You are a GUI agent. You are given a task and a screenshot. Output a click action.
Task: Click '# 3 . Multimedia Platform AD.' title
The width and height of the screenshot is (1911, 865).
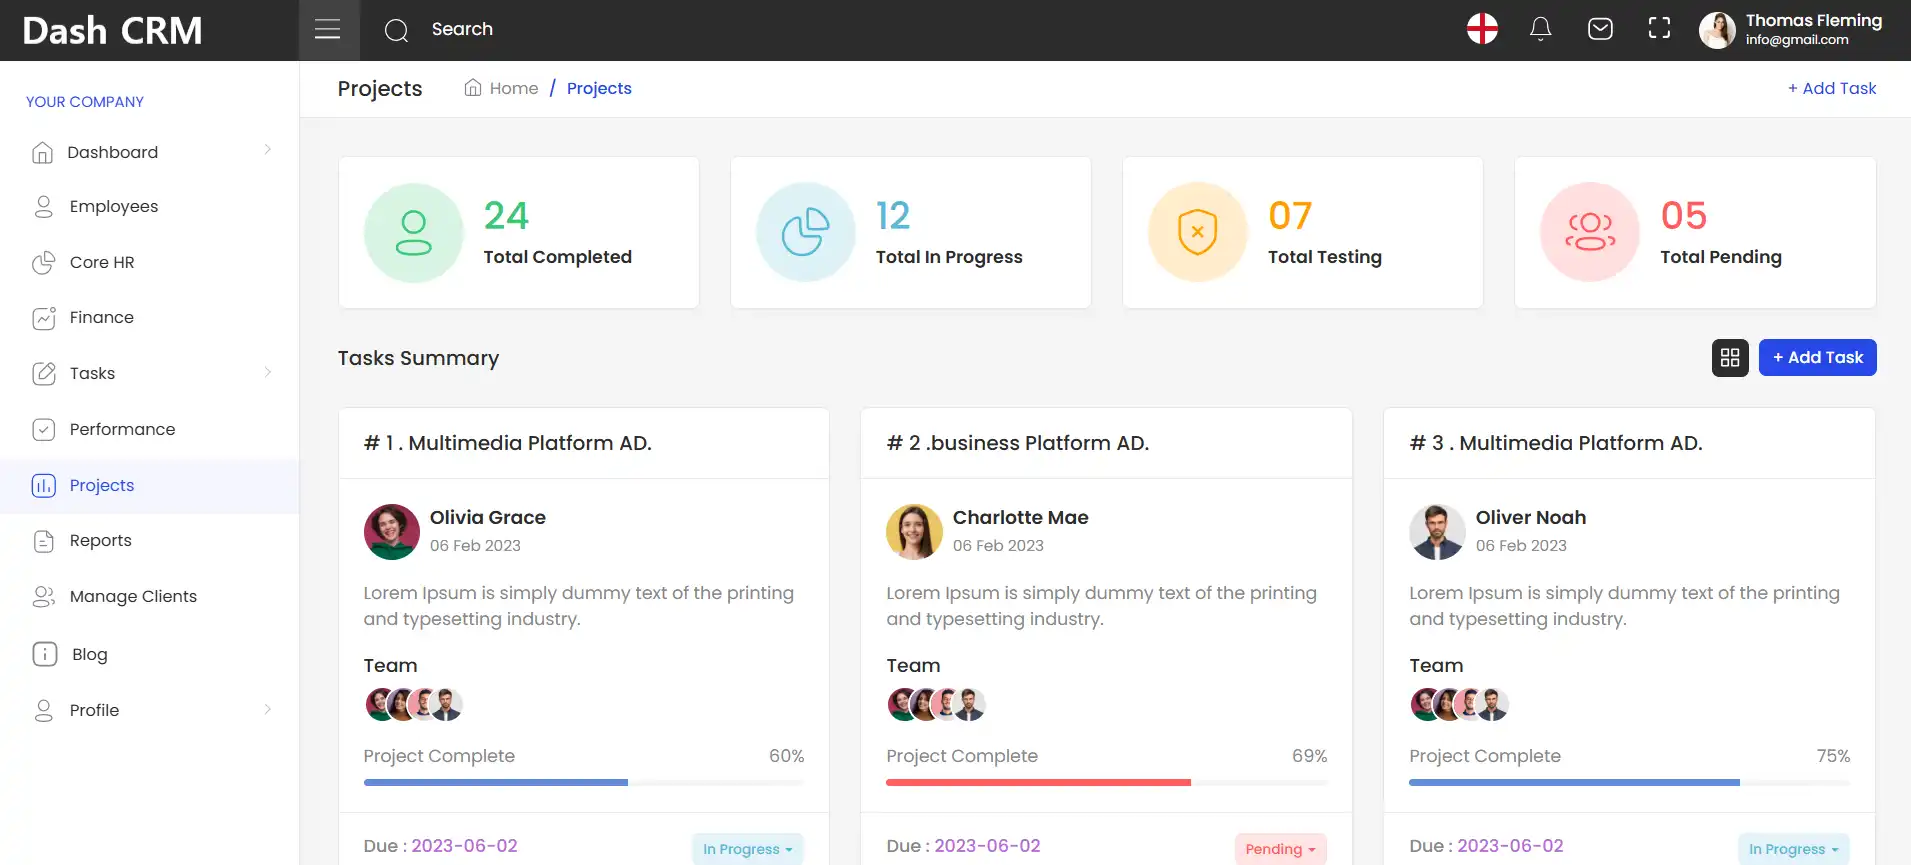[1556, 443]
